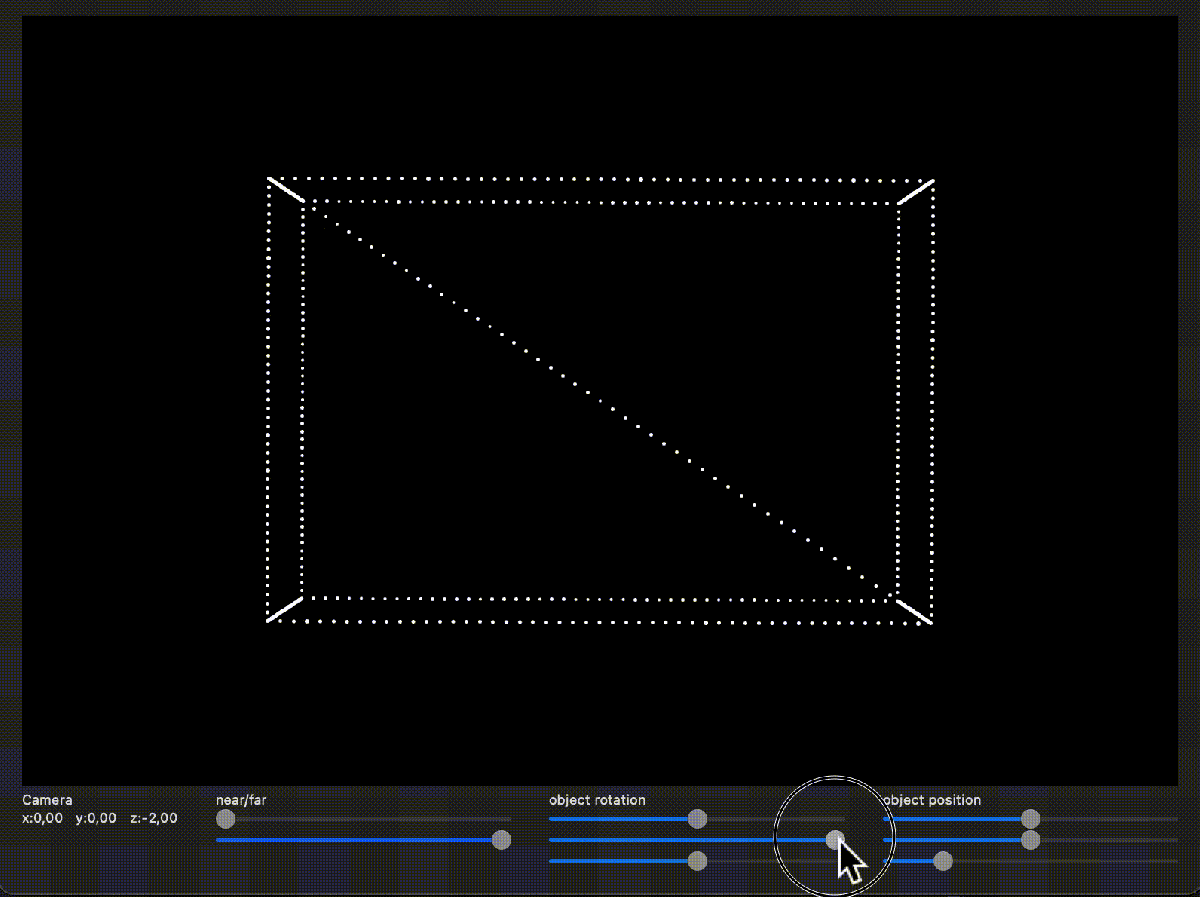
Task: Click the far plane slider handle
Action: coord(503,840)
